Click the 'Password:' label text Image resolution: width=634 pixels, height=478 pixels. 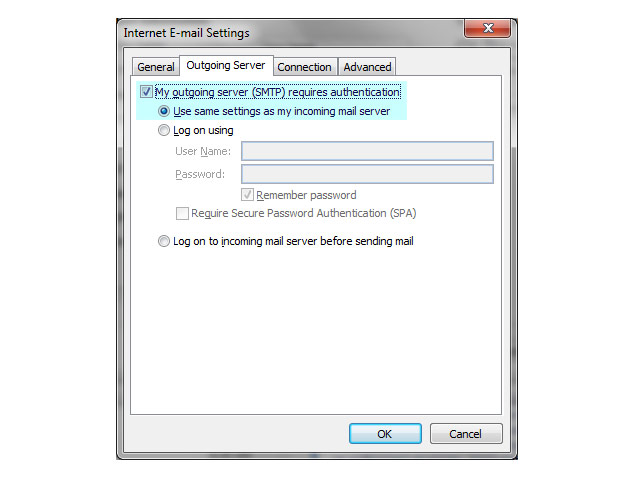(x=200, y=174)
